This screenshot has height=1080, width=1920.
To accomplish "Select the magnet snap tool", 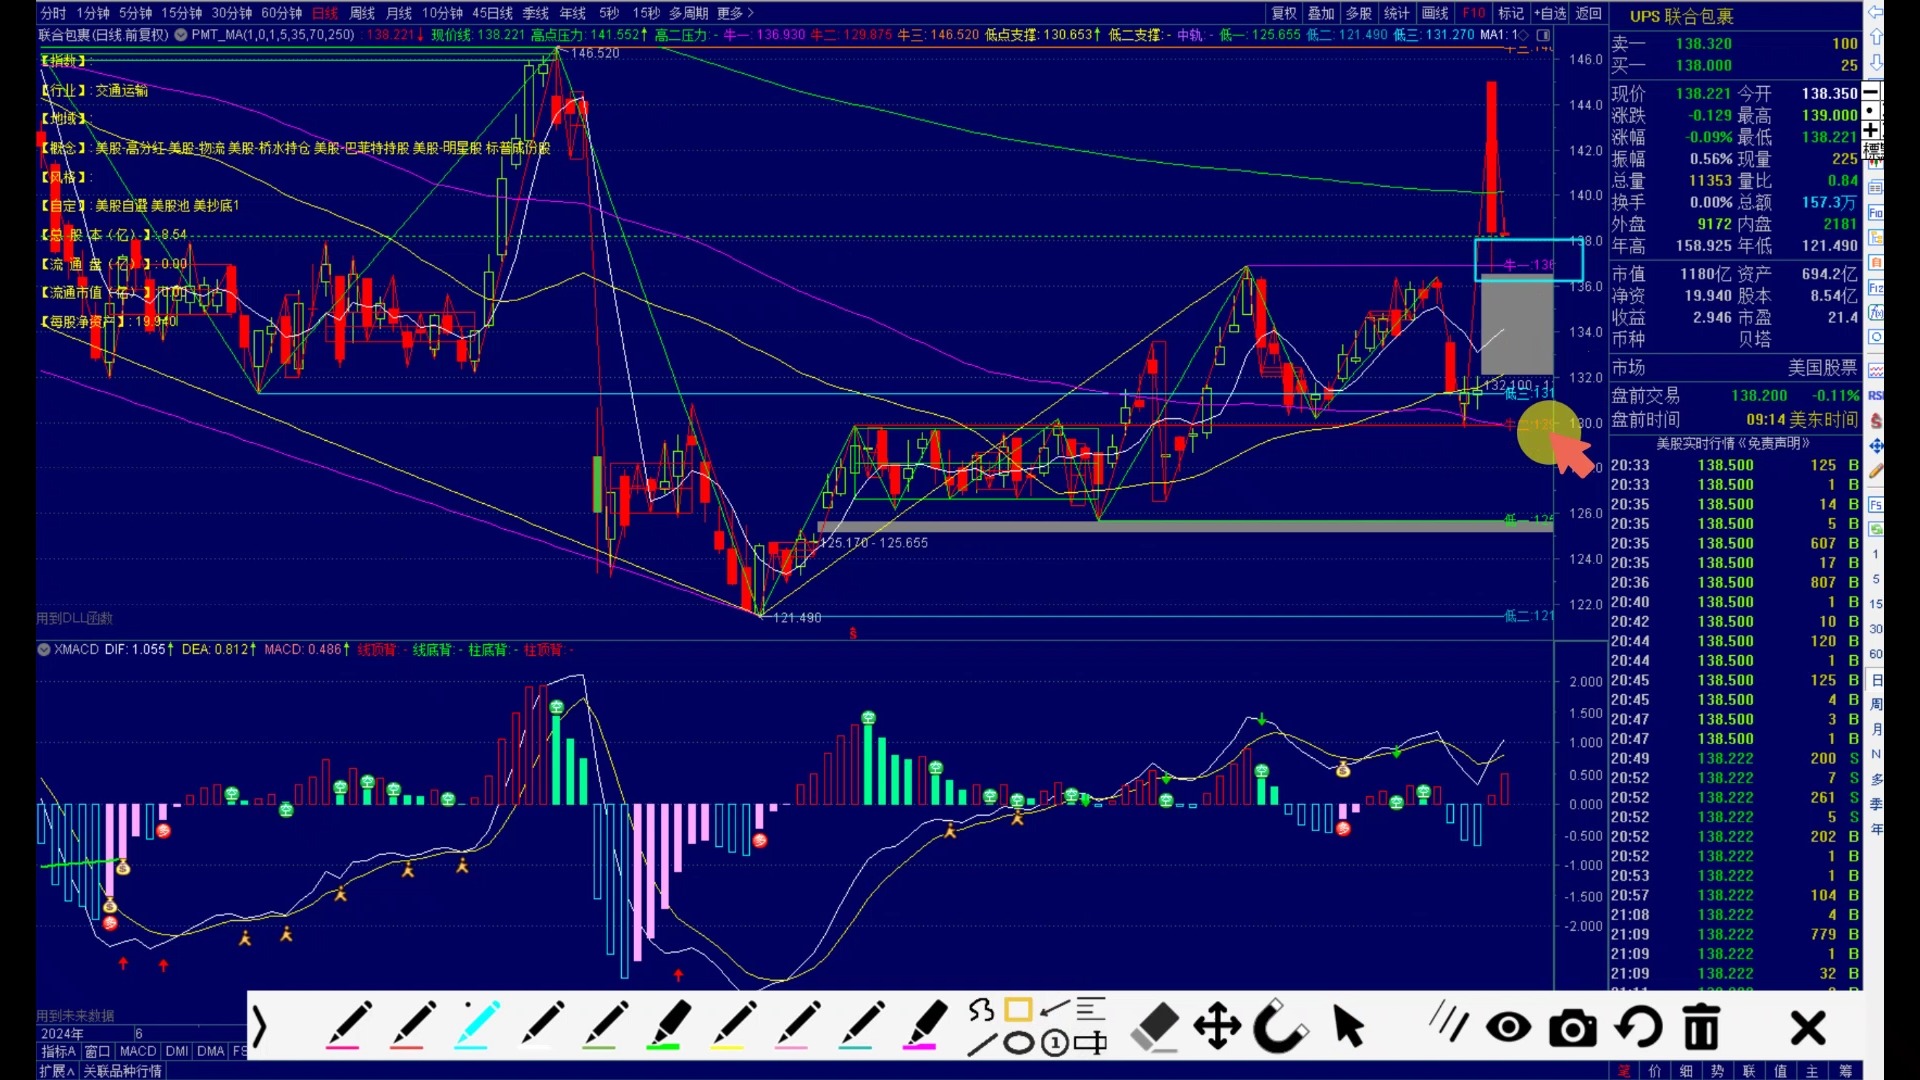I will [1280, 1027].
